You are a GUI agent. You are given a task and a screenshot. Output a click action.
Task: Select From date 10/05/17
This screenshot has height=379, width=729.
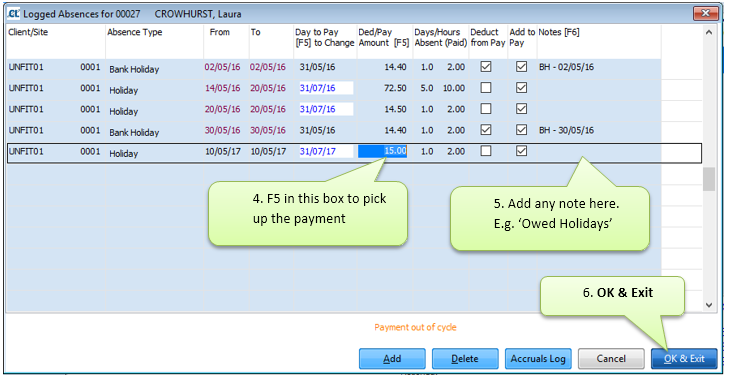click(x=222, y=151)
